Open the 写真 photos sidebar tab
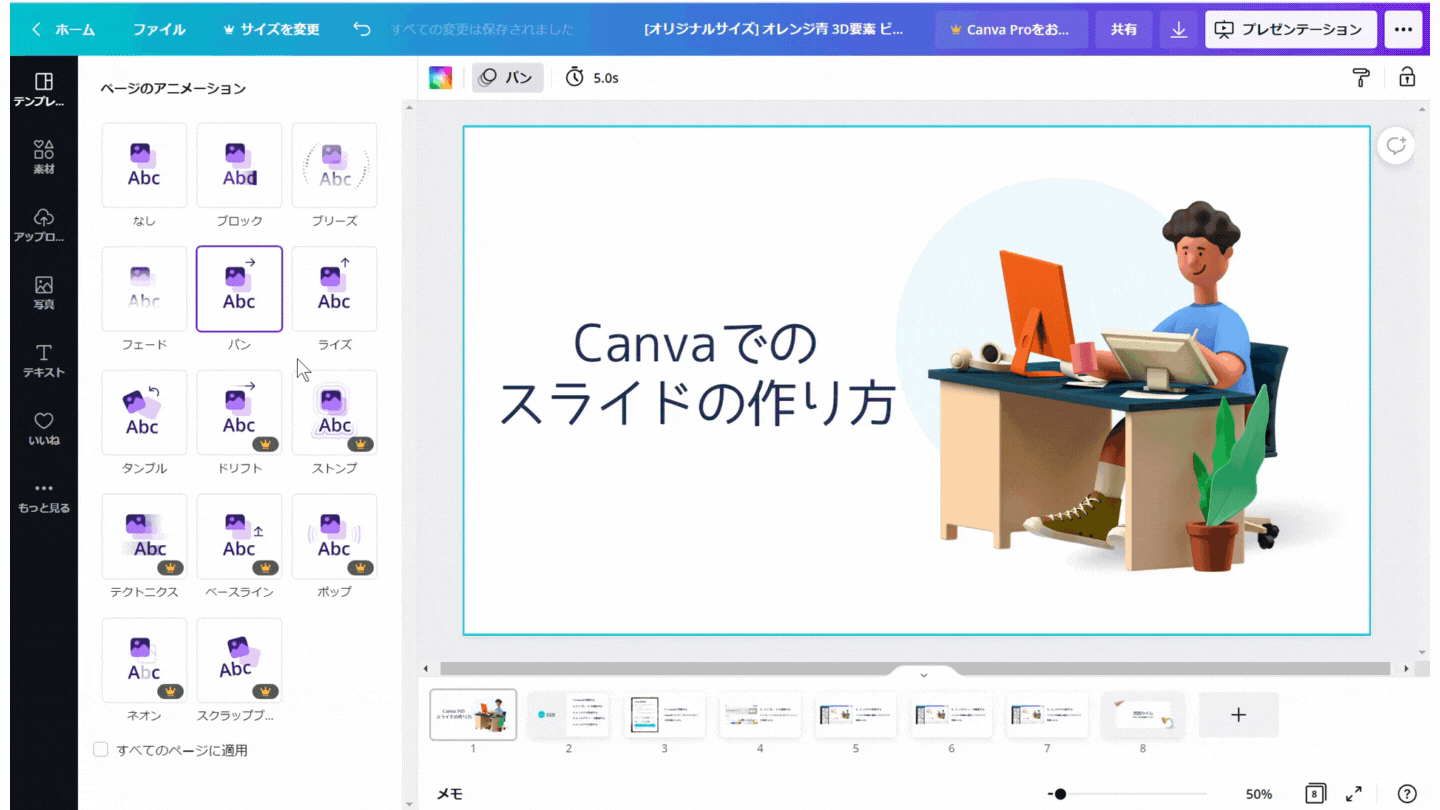The width and height of the screenshot is (1440, 810). click(43, 293)
